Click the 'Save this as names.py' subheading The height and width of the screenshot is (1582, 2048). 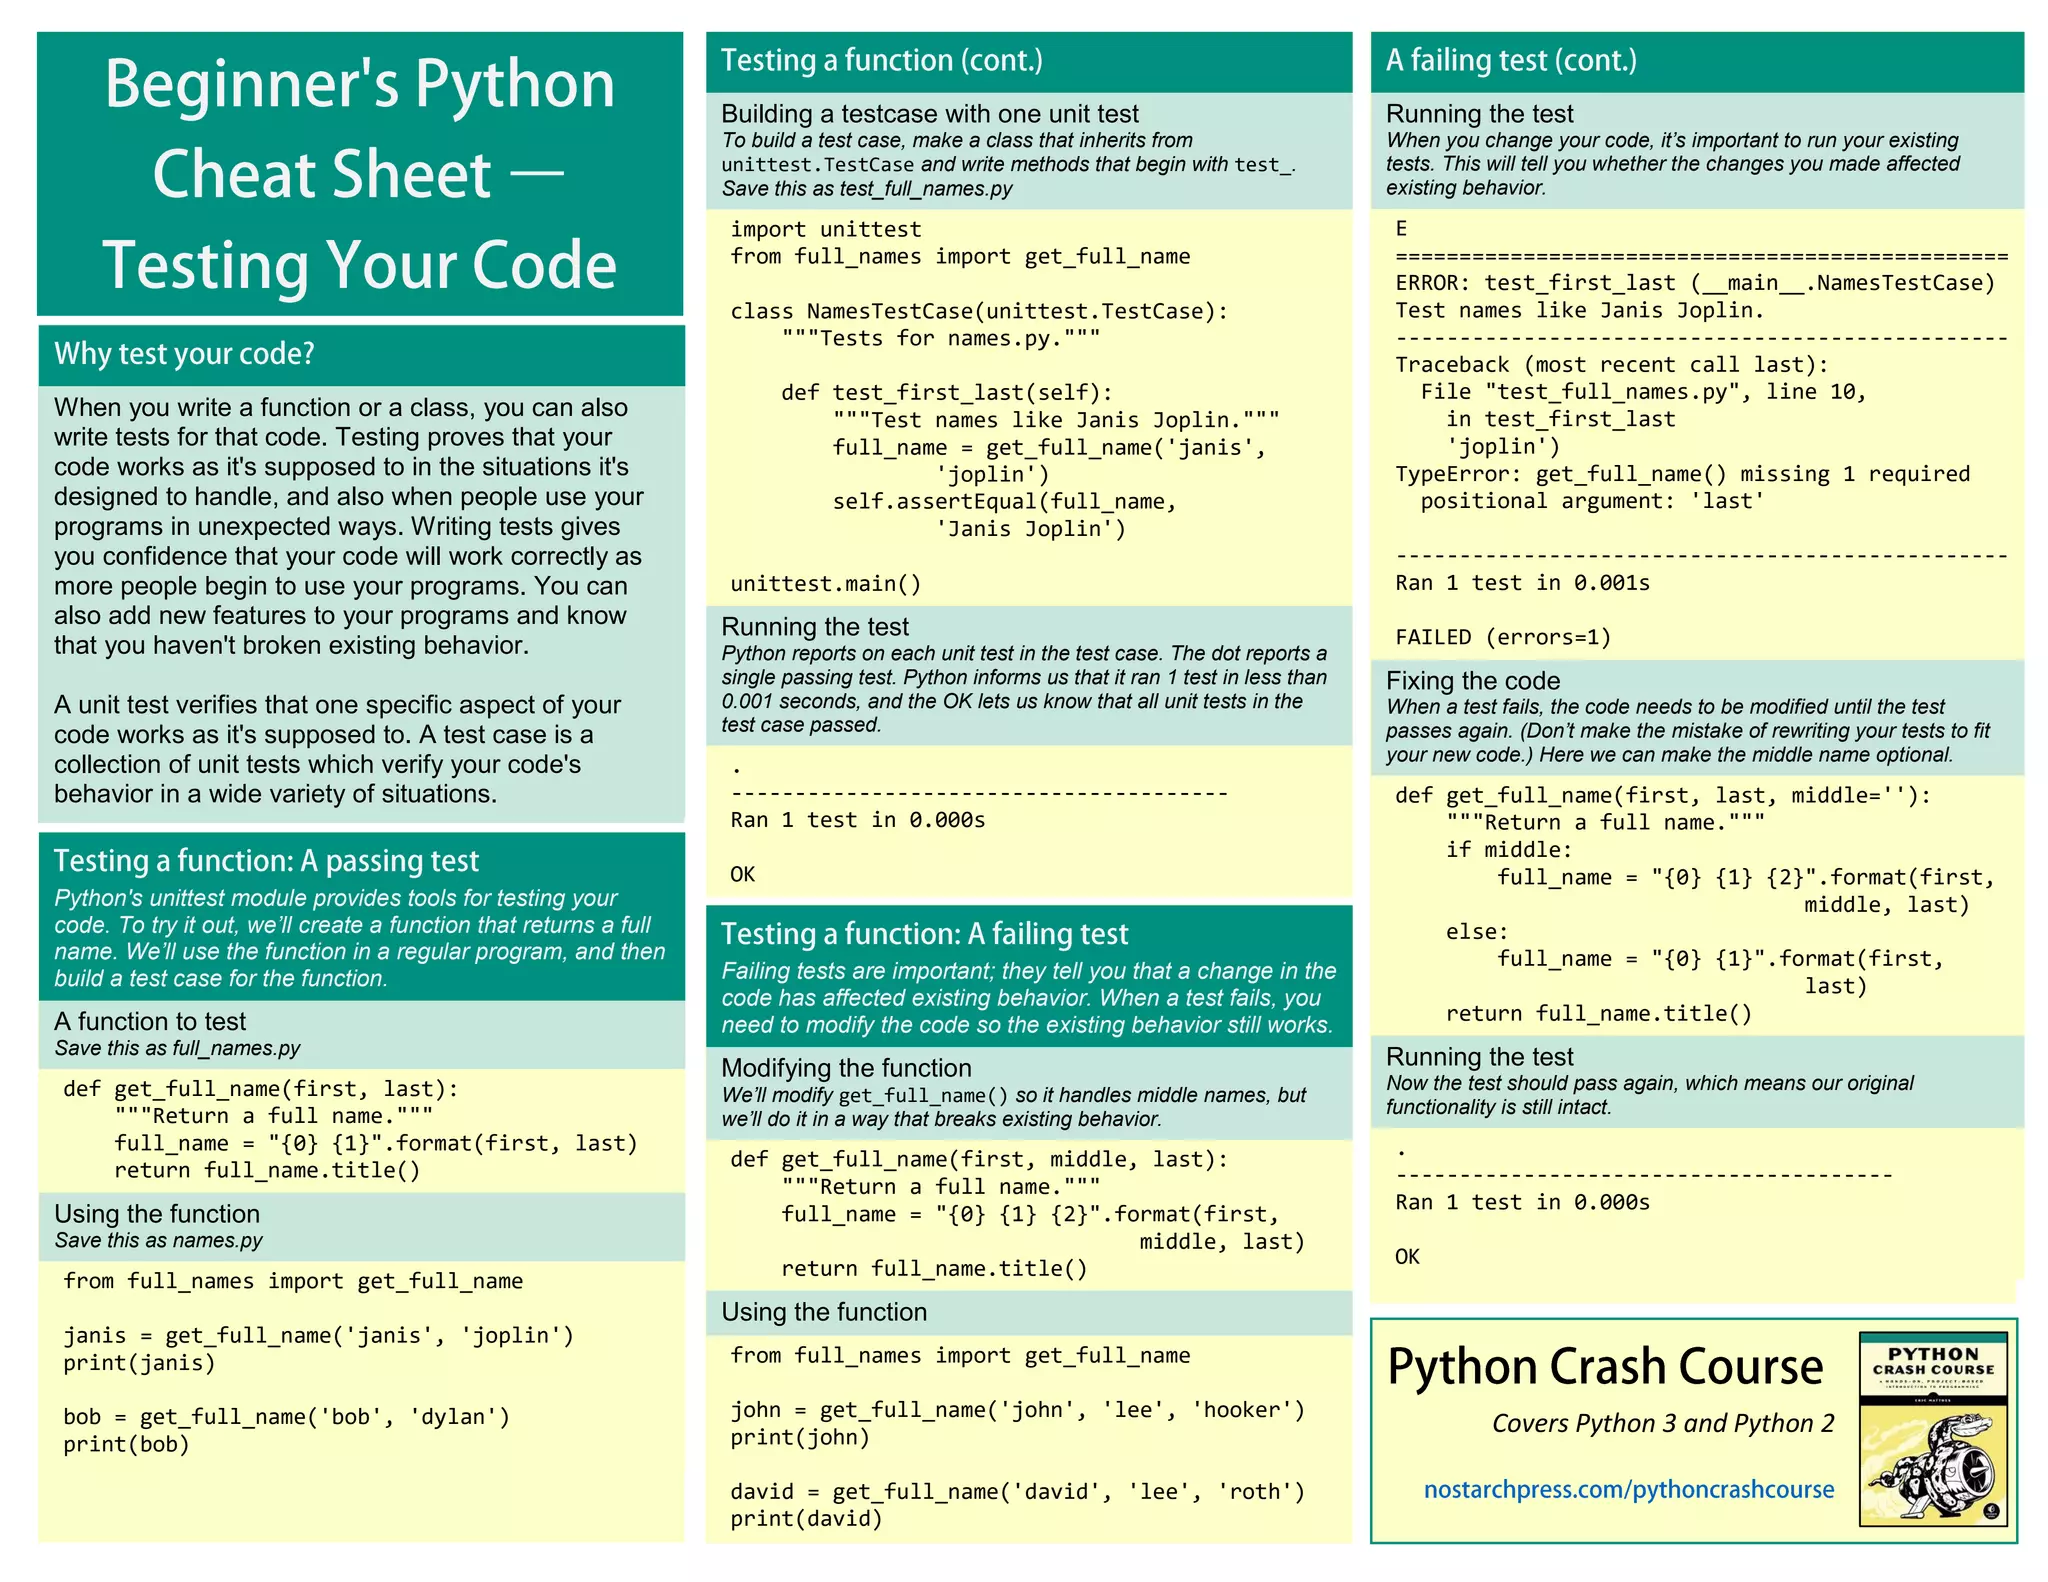(158, 1240)
